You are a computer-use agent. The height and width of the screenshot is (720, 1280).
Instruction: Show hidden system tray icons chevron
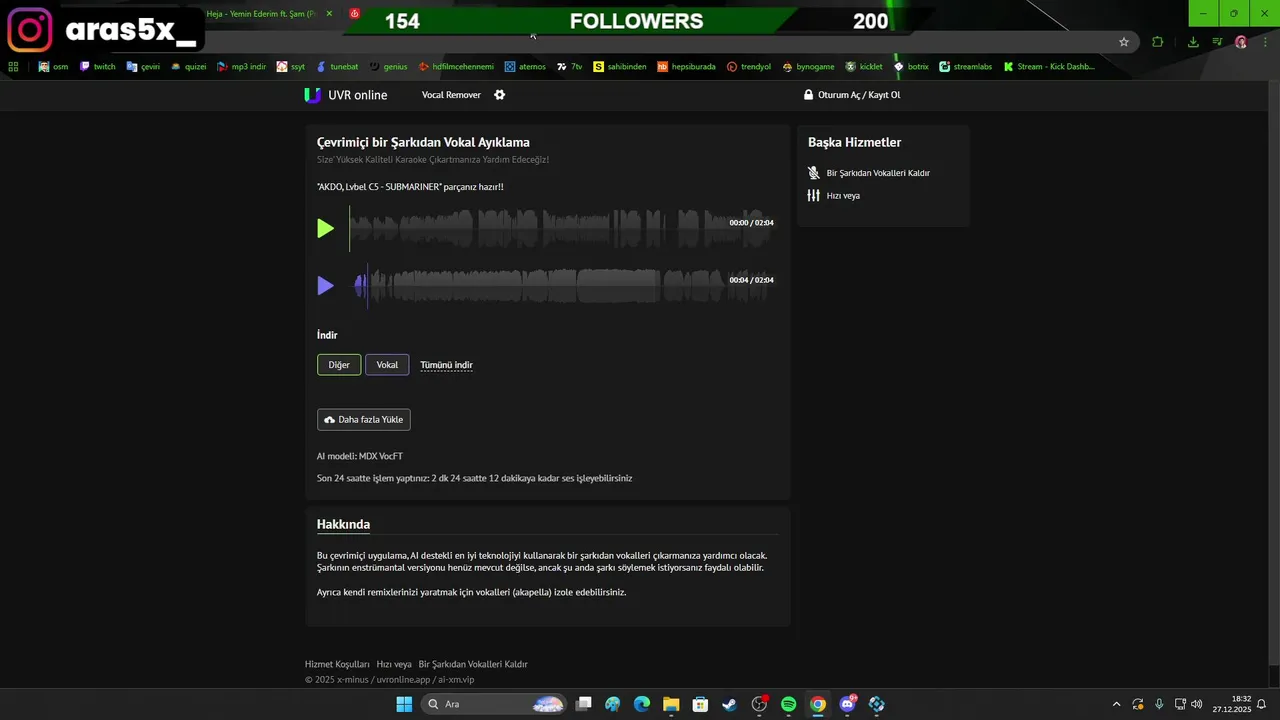click(1117, 704)
